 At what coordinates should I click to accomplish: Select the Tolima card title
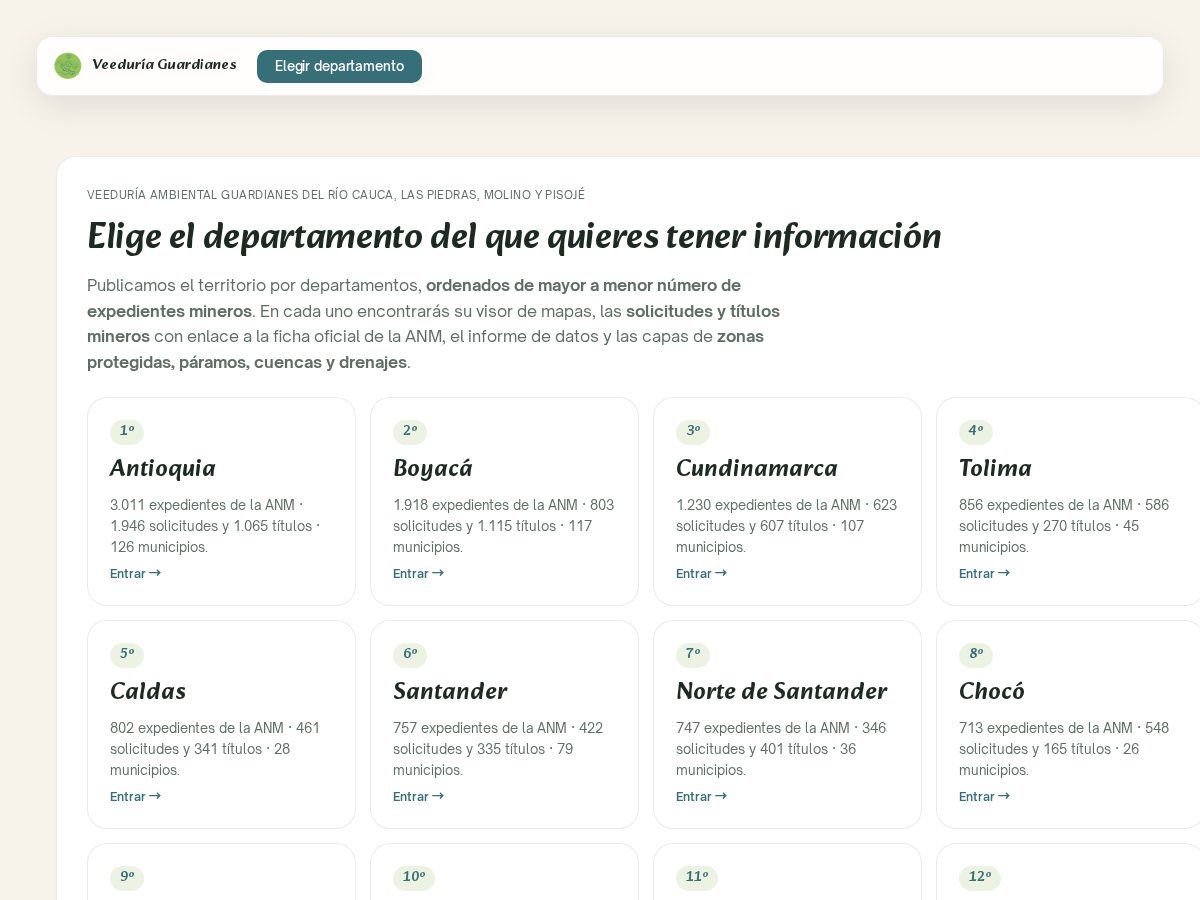point(995,468)
